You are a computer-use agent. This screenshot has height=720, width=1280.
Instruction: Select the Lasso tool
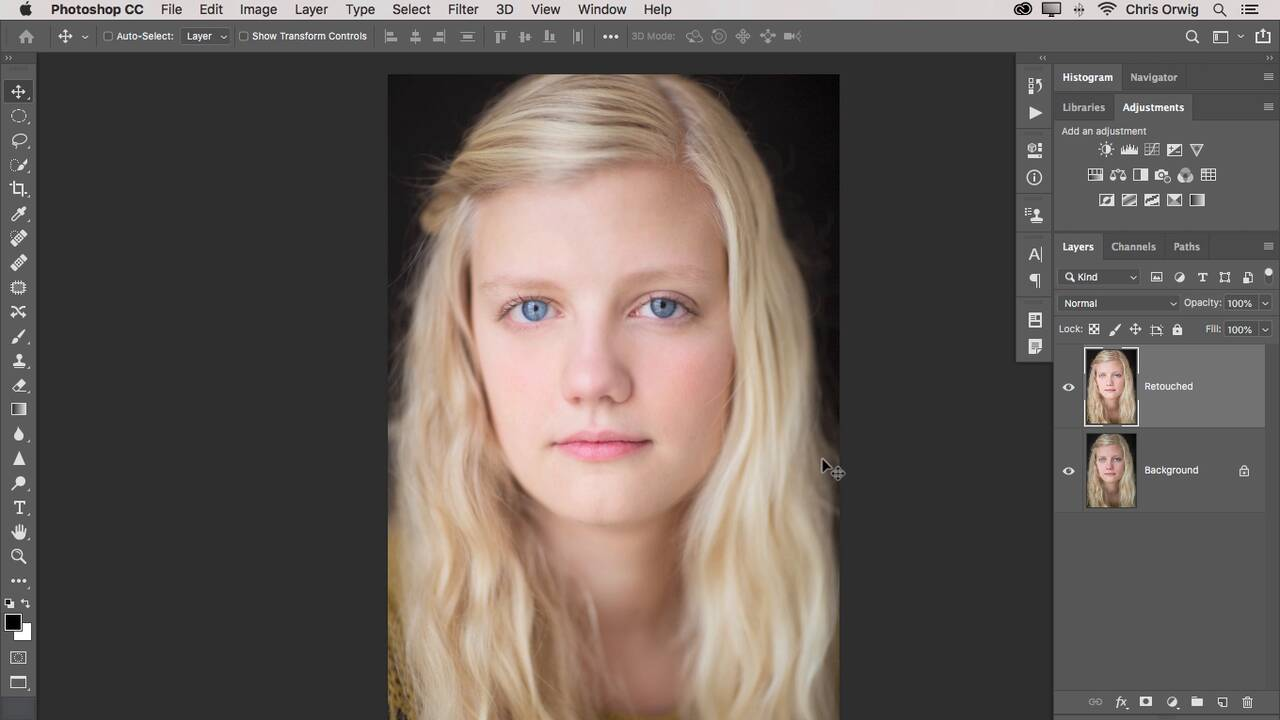[x=19, y=140]
